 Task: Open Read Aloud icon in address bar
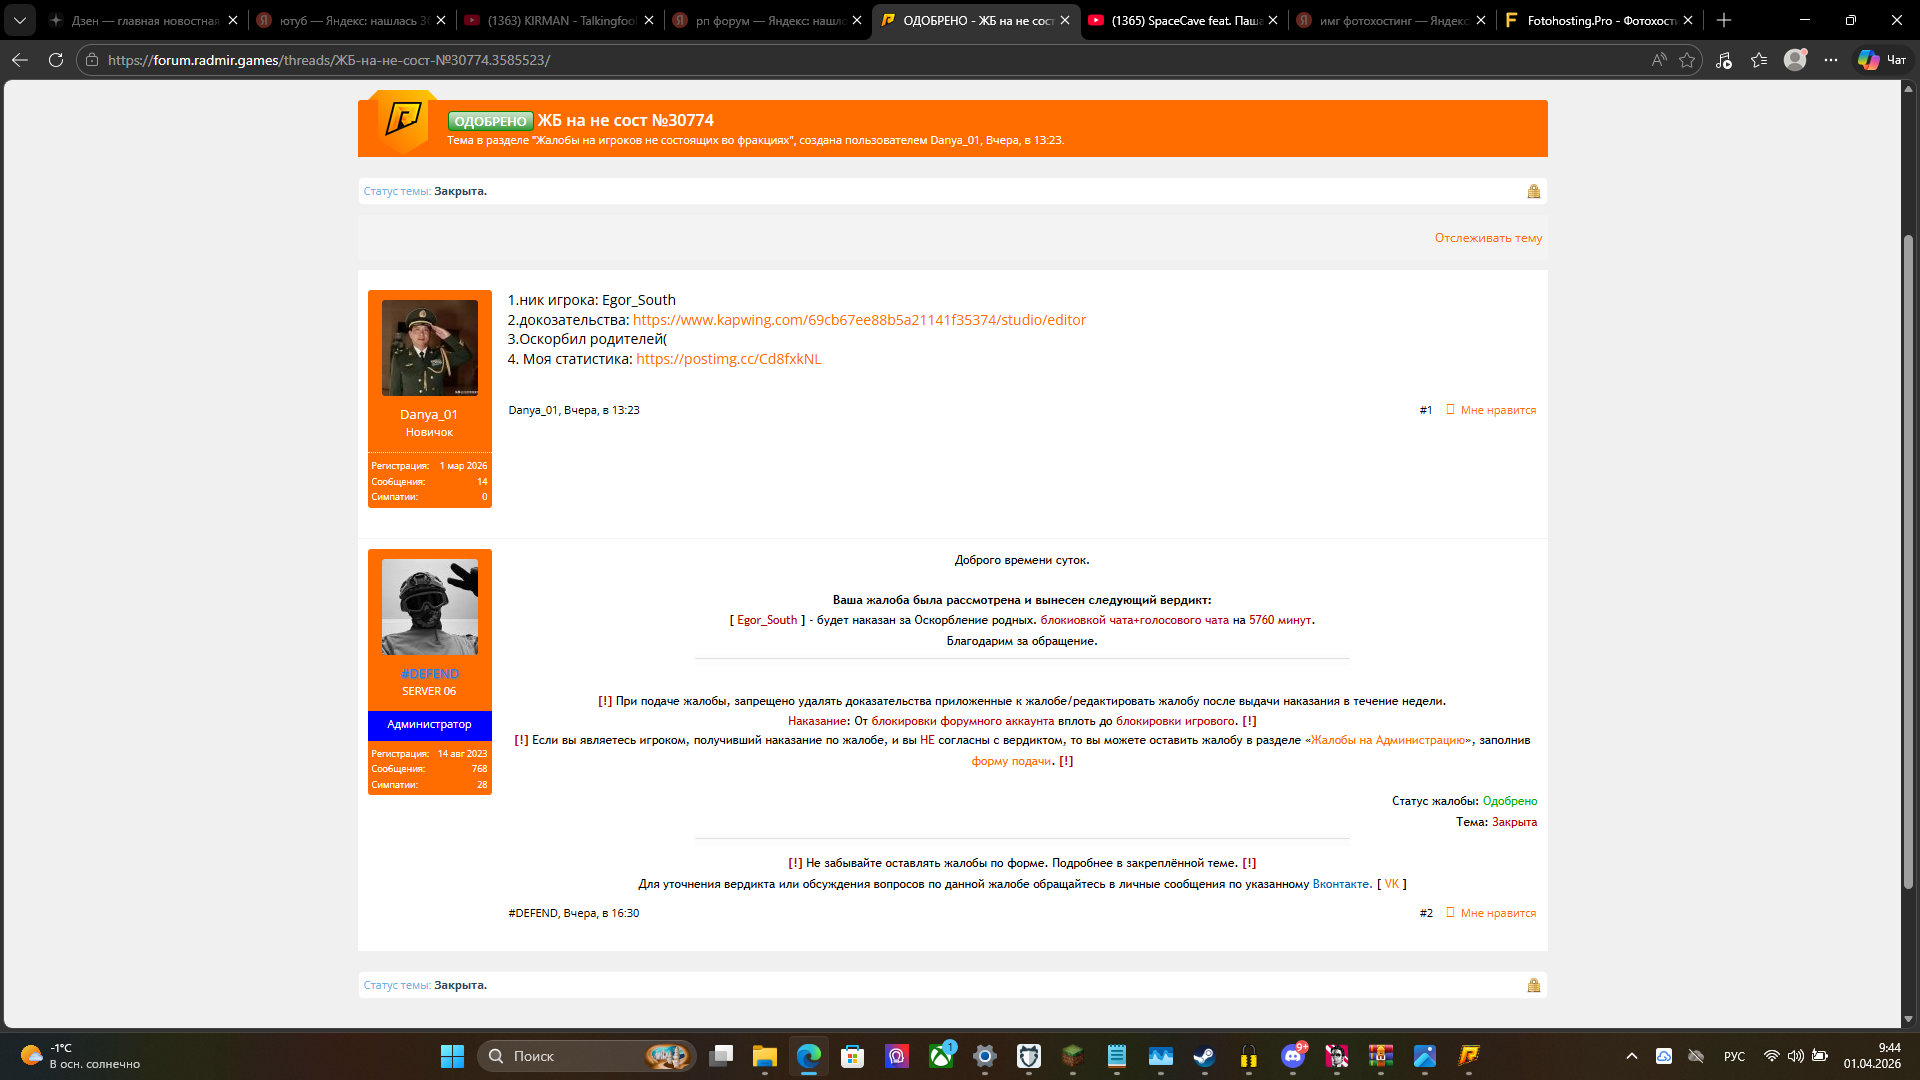1659,60
